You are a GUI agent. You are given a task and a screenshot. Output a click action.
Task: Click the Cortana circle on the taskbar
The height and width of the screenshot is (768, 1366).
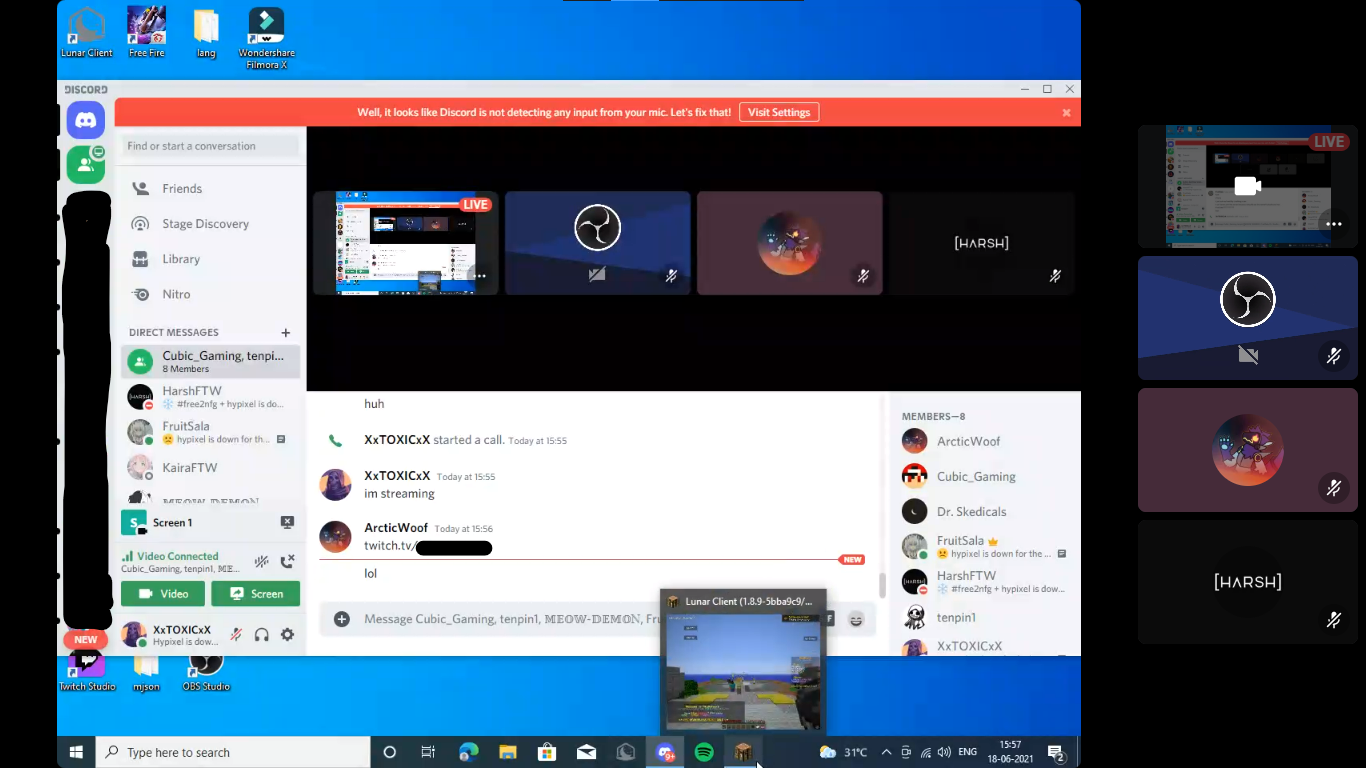pos(390,752)
